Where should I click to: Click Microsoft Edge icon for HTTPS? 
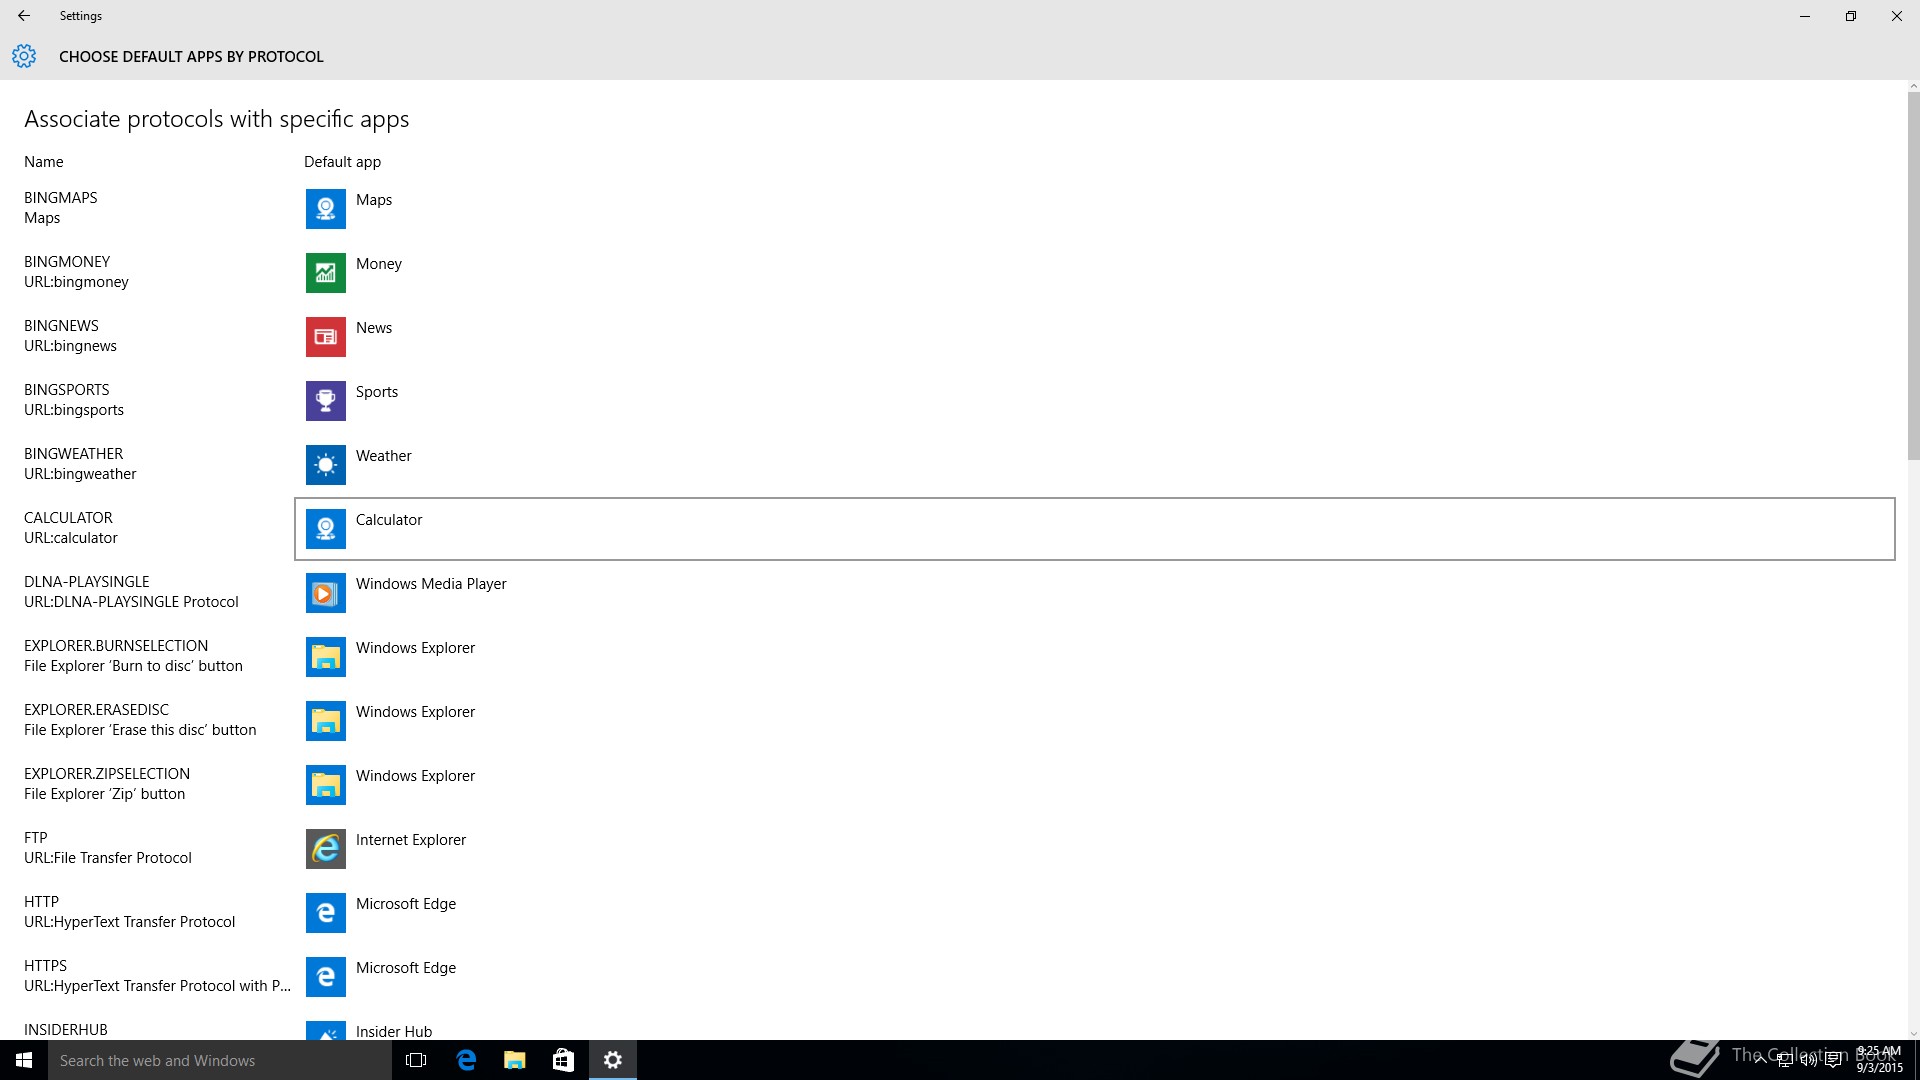(325, 977)
